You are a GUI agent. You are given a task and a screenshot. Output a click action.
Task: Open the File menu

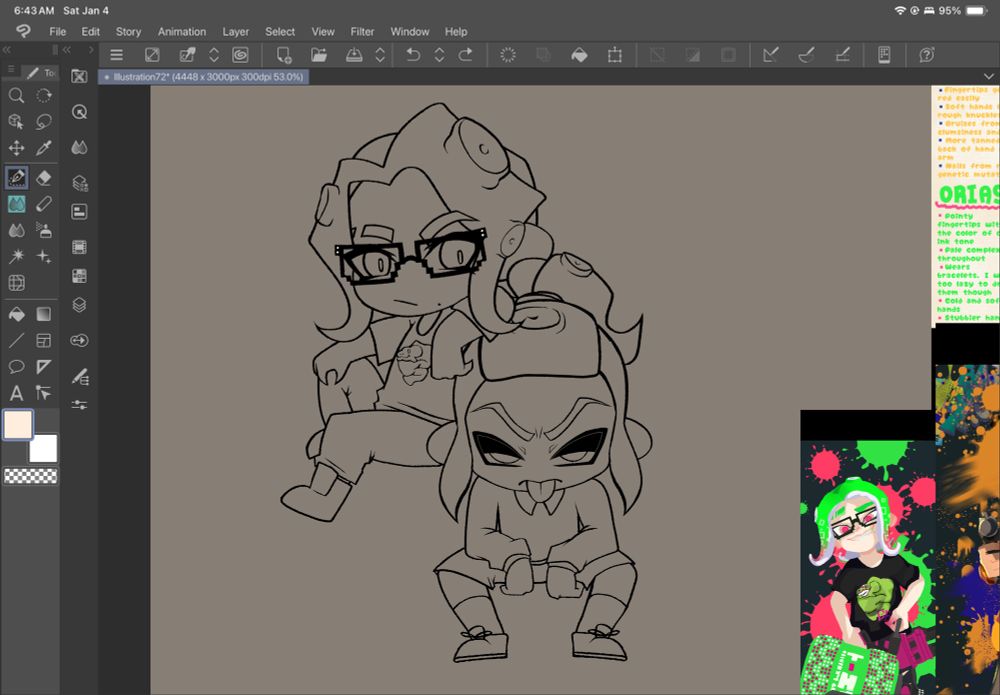pos(57,31)
